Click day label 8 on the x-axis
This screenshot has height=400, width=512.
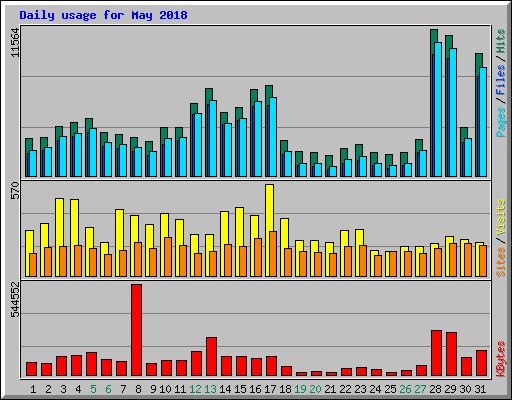[x=138, y=389]
